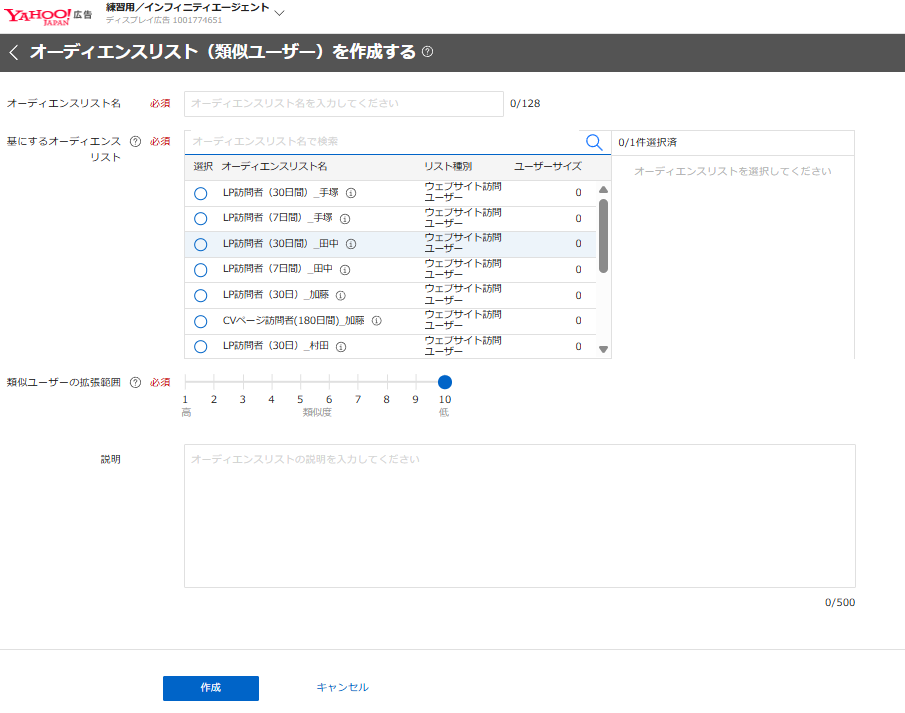Select radio button for LP訪問者（7日間）_手塚
This screenshot has height=713, width=905.
200,219
